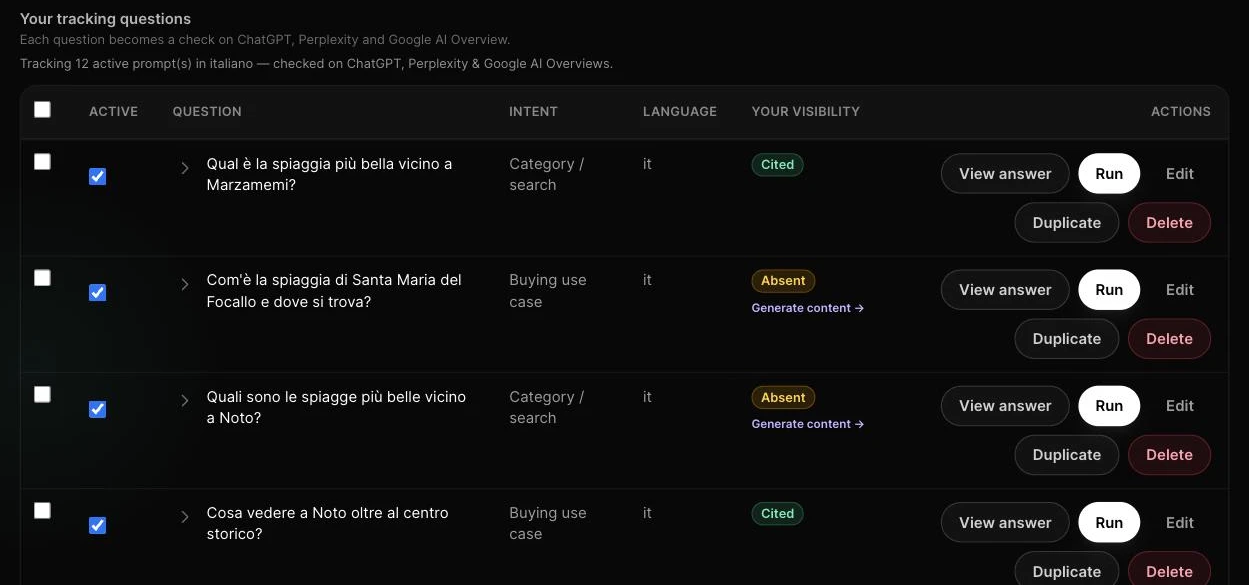This screenshot has width=1249, height=585.
Task: Expand the Cosa vedere a Noto row chevron
Action: (185, 517)
